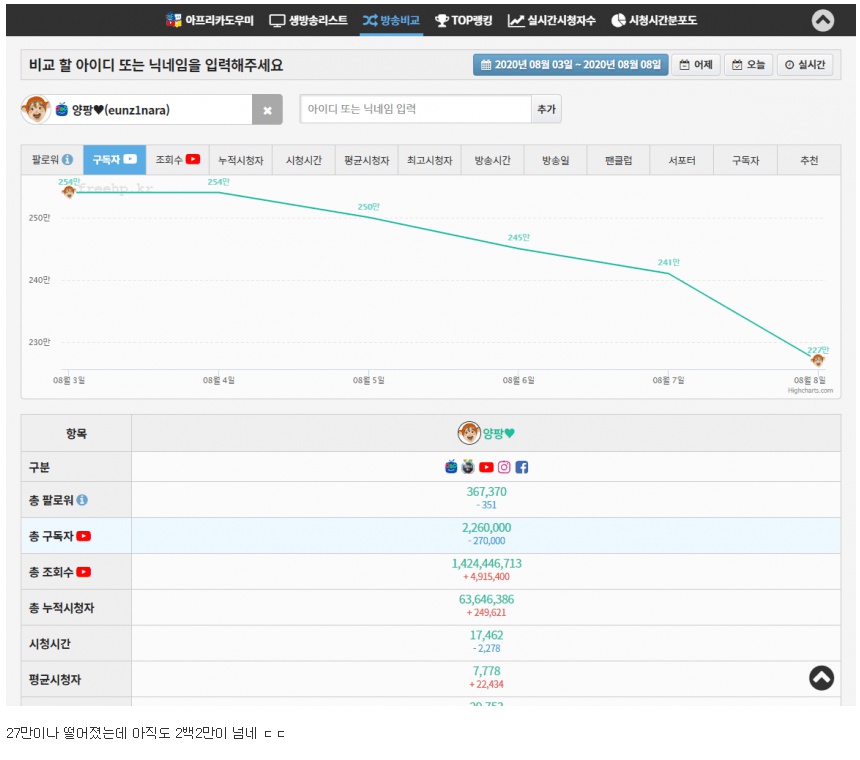Open 실시간시청자수 menu
The width and height of the screenshot is (860, 760).
coord(551,20)
